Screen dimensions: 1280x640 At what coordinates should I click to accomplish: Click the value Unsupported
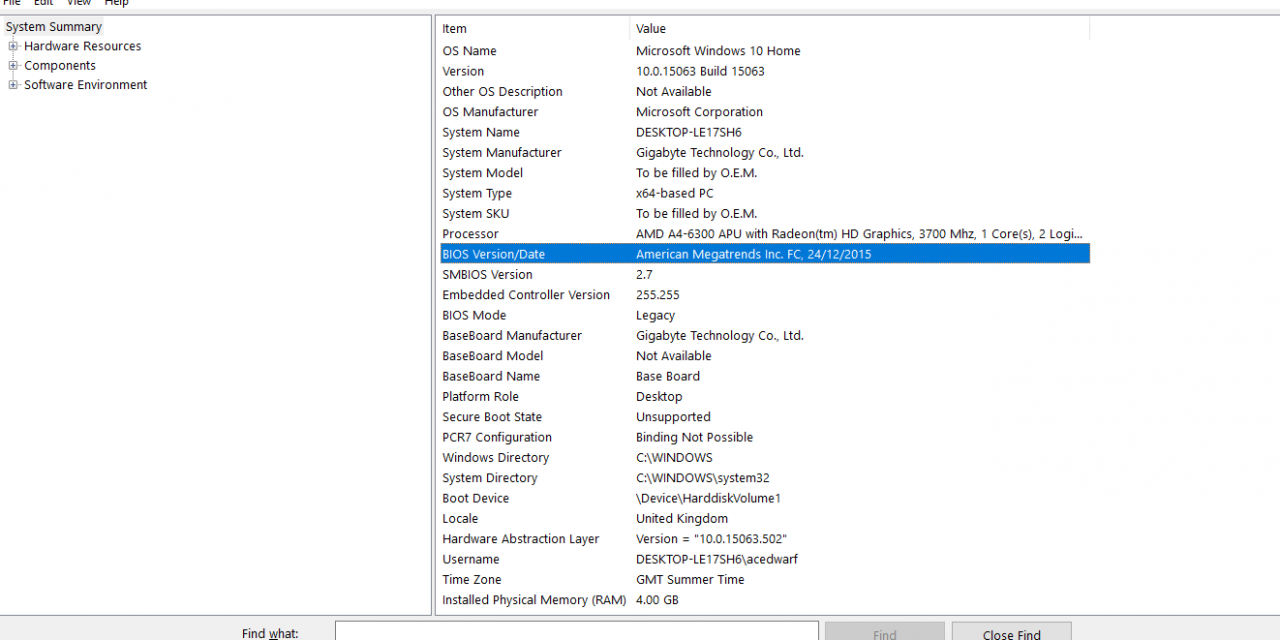673,417
